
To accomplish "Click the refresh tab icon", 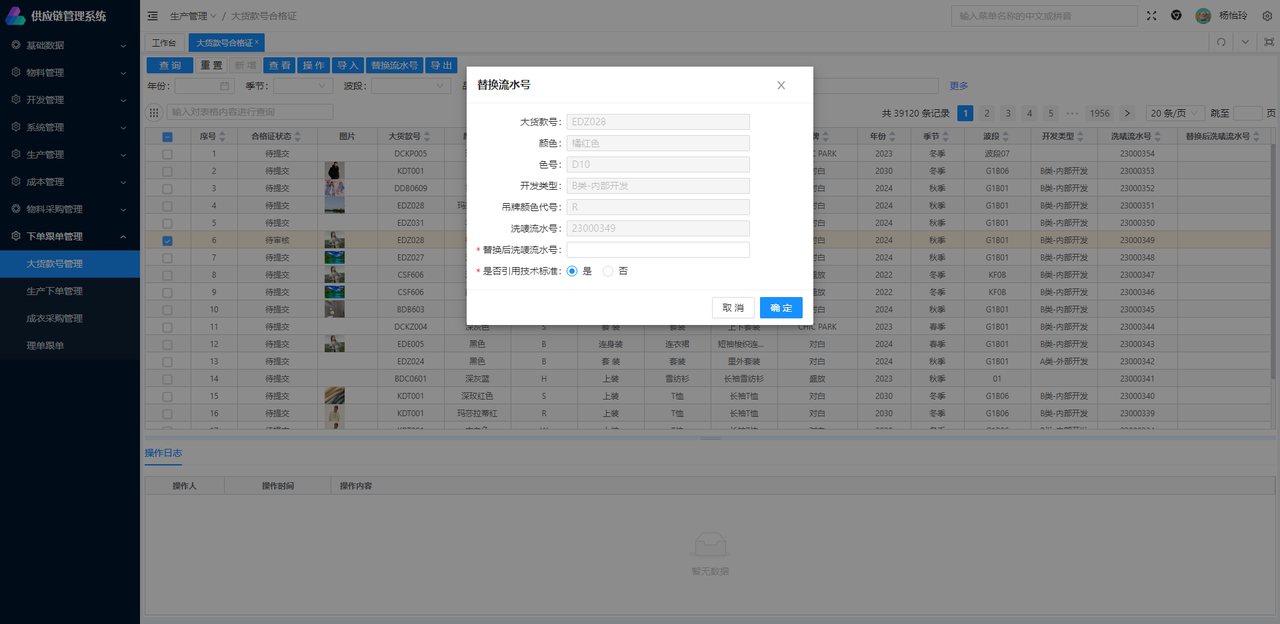I will tap(1221, 42).
